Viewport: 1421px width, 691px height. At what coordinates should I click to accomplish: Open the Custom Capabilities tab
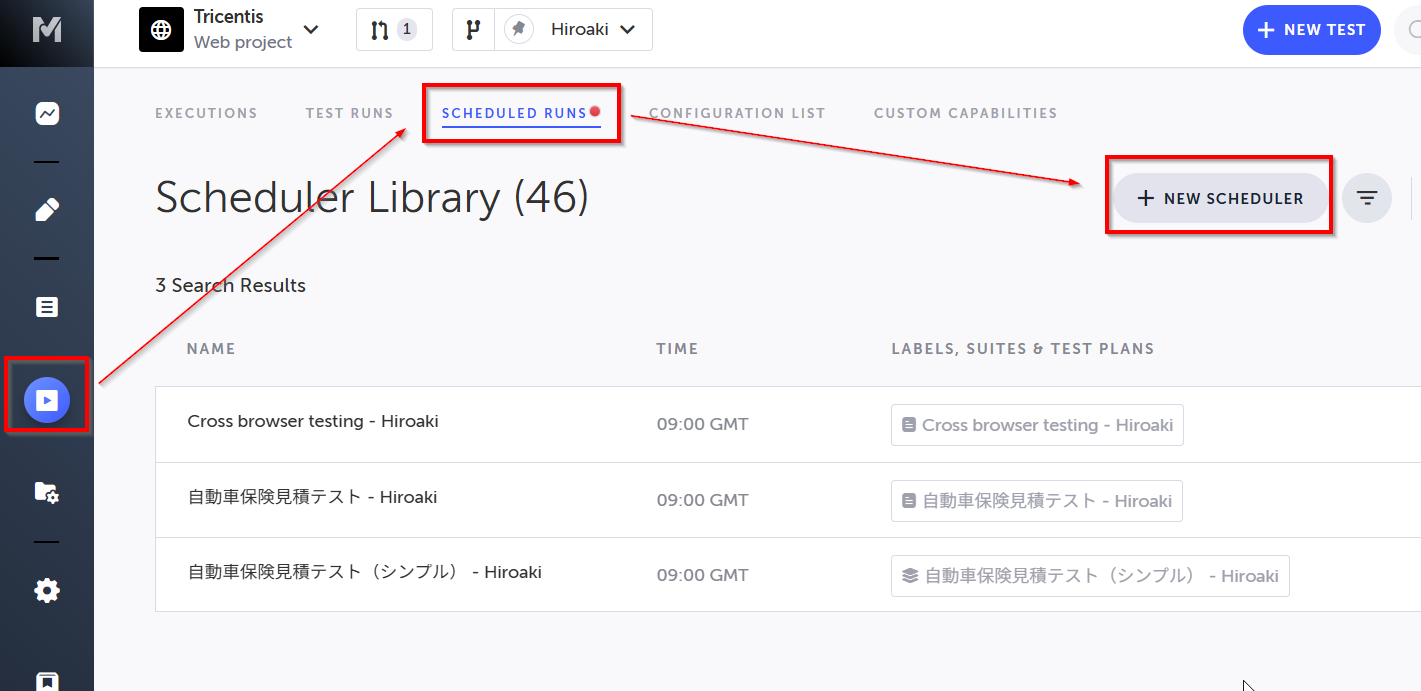964,113
